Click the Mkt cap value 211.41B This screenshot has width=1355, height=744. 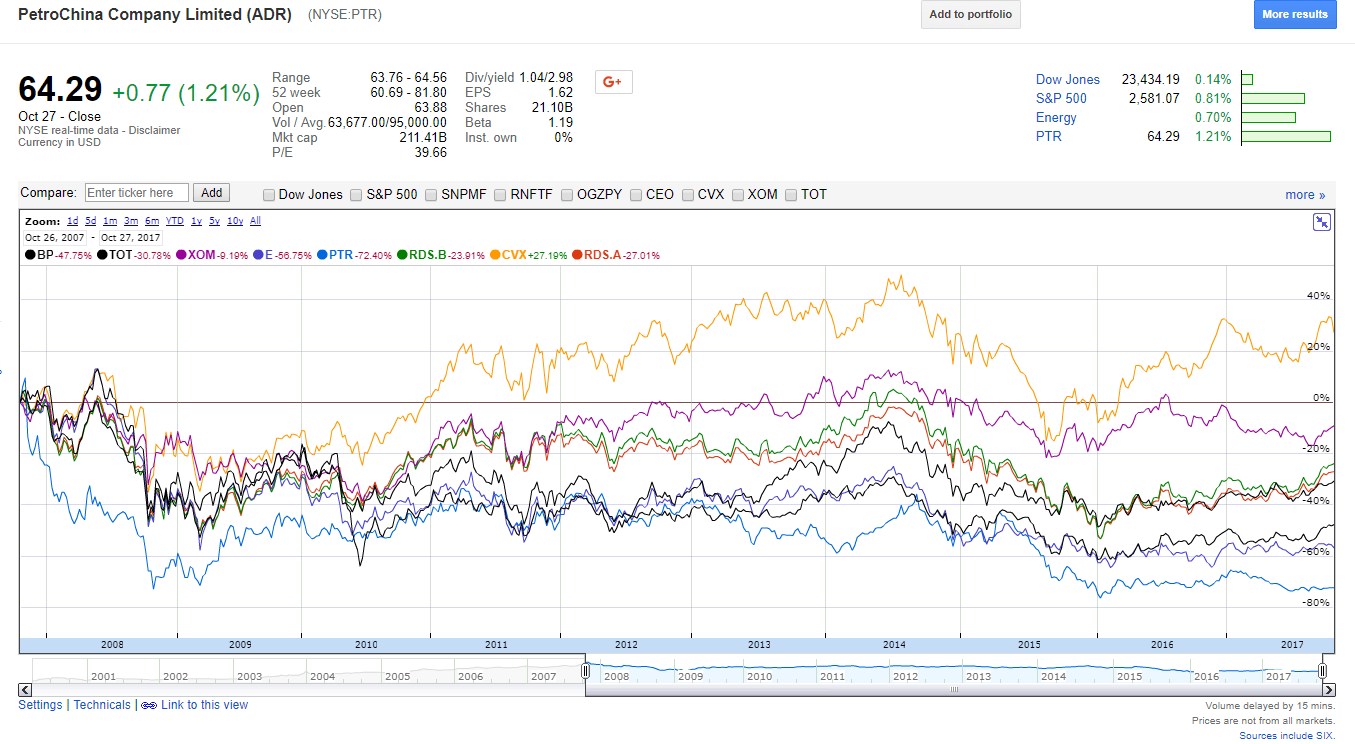pos(423,138)
